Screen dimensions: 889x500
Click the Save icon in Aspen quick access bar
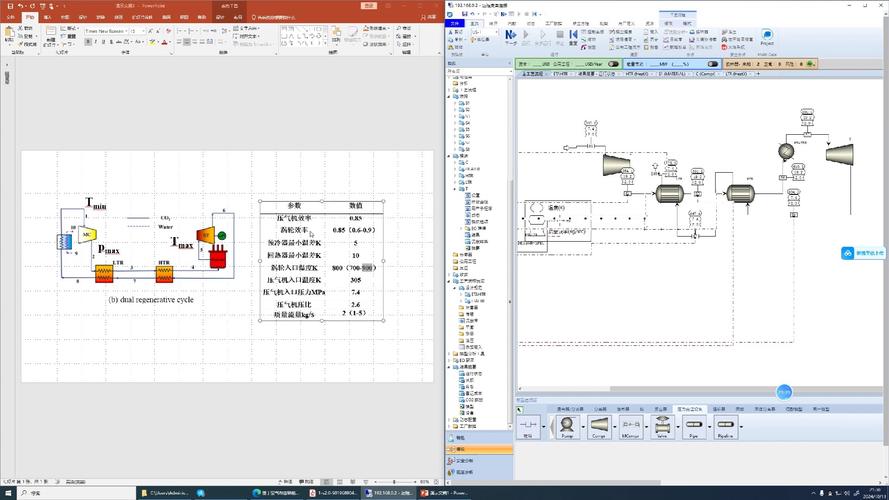[x=464, y=14]
